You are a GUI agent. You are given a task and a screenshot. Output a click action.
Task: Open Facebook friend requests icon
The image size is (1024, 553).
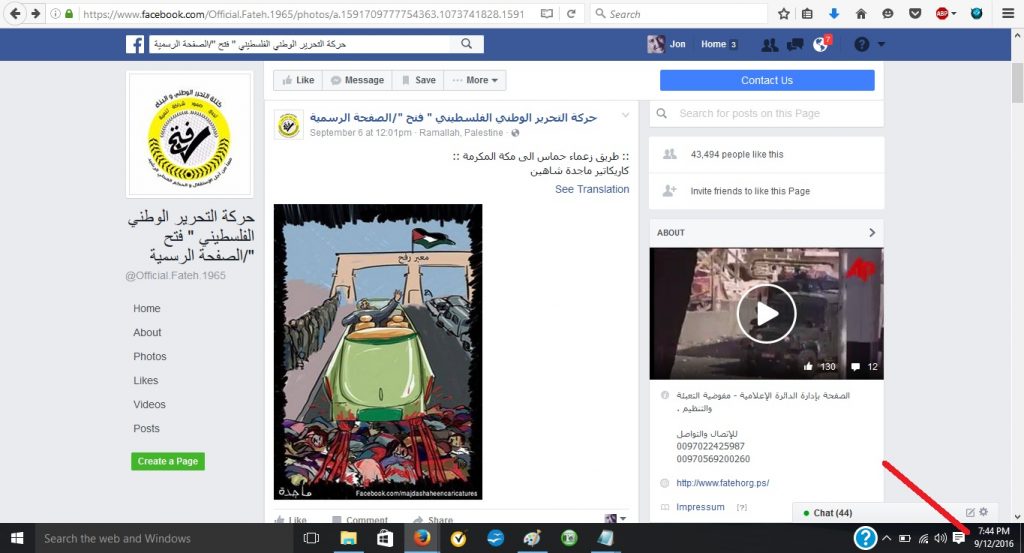(770, 44)
